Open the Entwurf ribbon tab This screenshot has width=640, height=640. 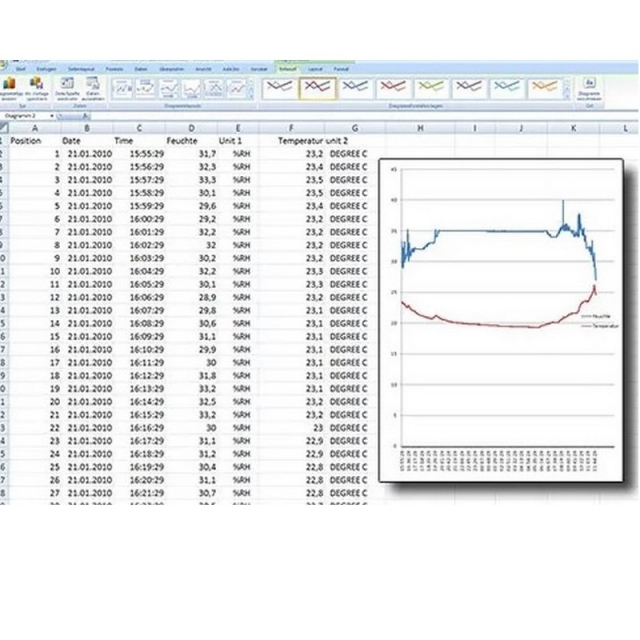[x=286, y=68]
